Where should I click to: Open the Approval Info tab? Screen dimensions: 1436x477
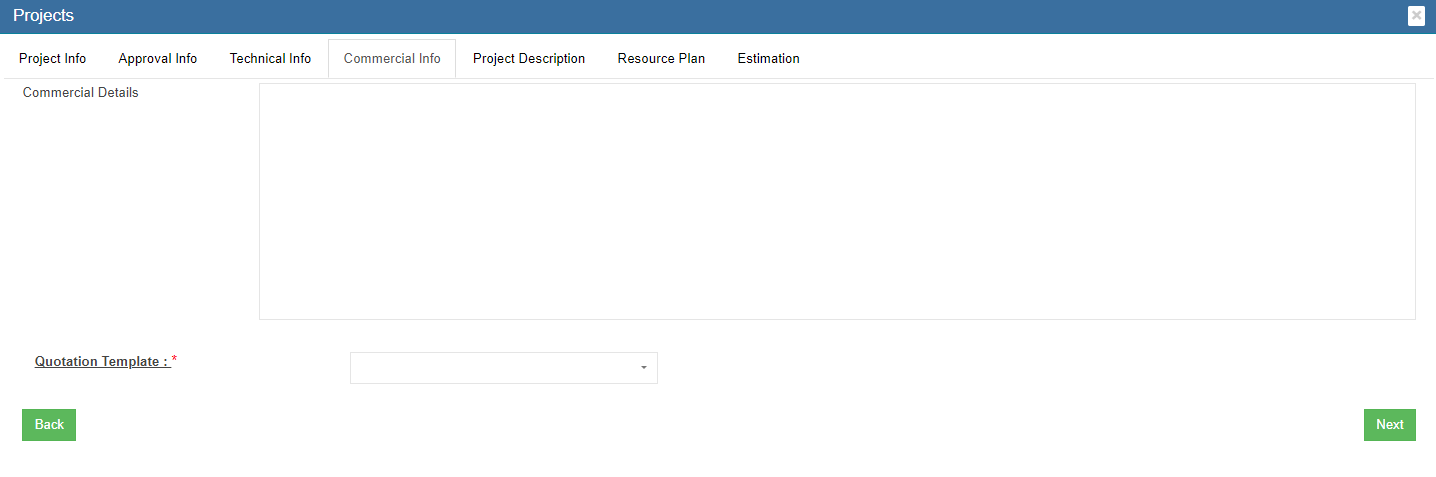[158, 59]
